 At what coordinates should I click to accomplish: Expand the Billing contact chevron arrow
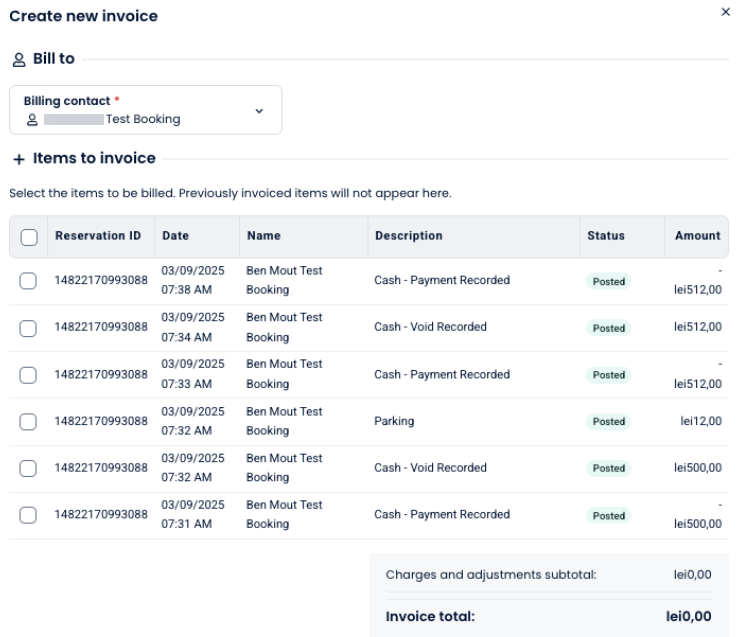[259, 110]
